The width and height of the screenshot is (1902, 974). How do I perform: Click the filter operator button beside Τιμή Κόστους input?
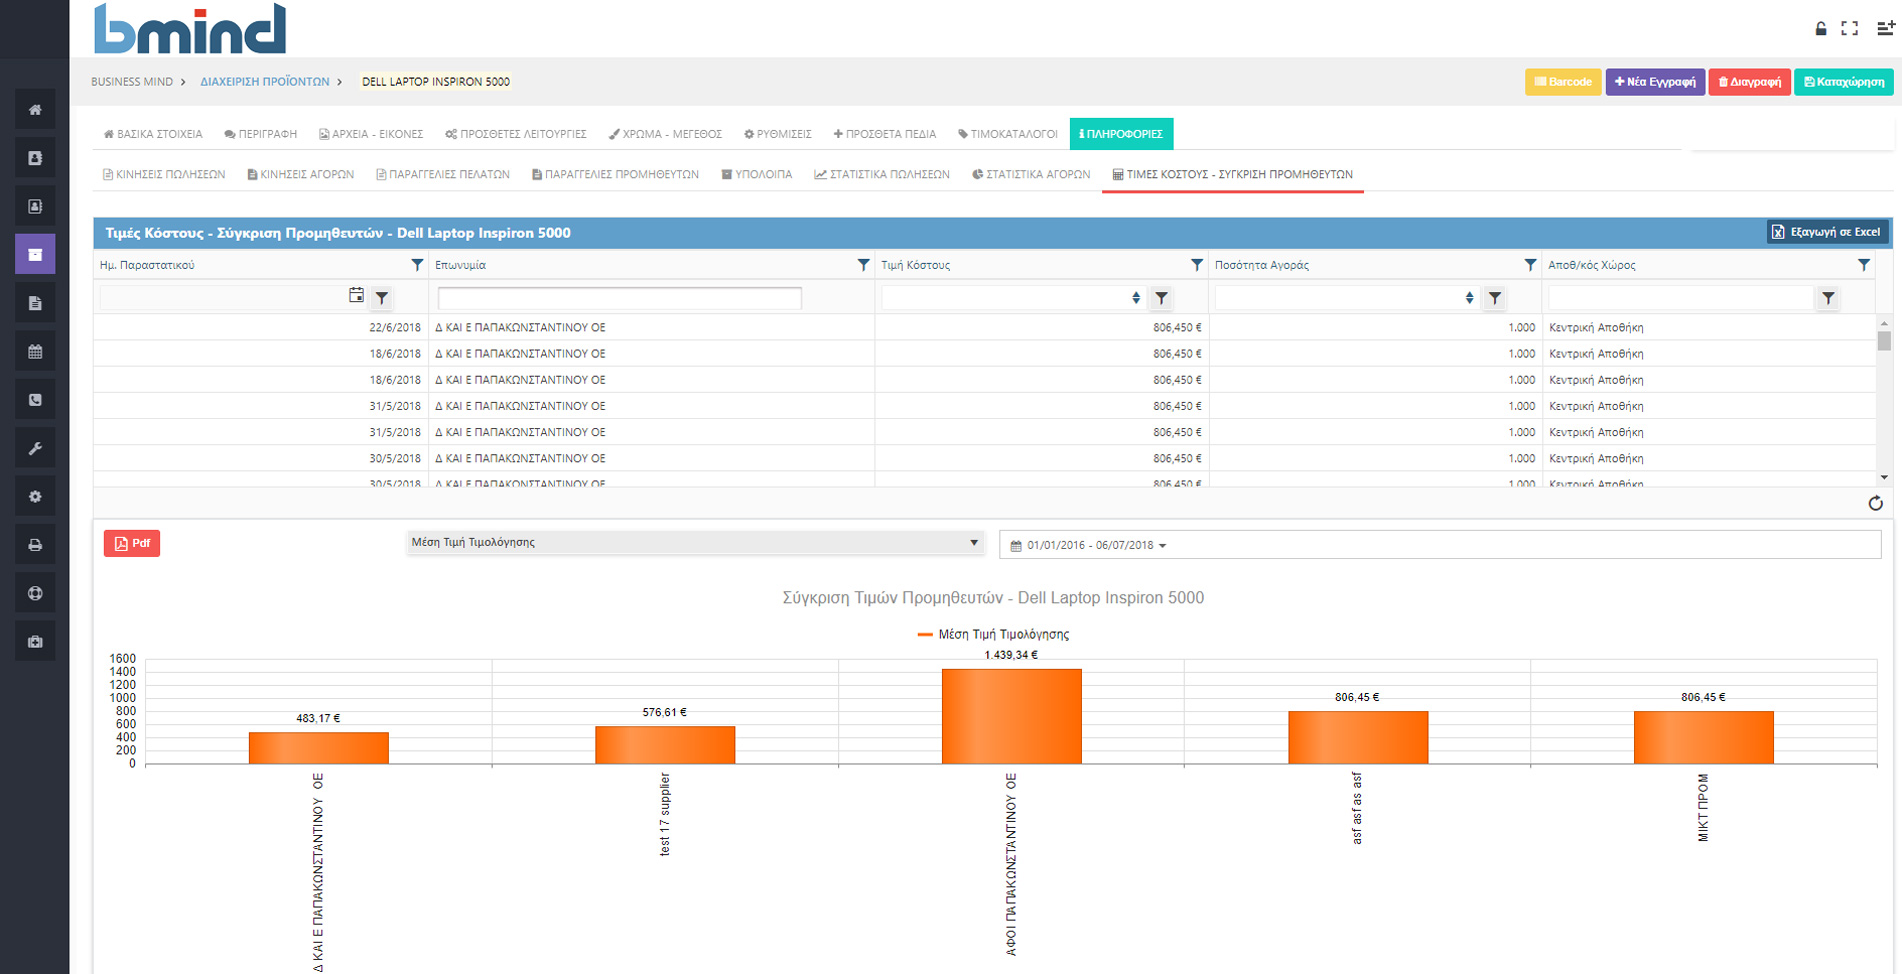[x=1161, y=298]
